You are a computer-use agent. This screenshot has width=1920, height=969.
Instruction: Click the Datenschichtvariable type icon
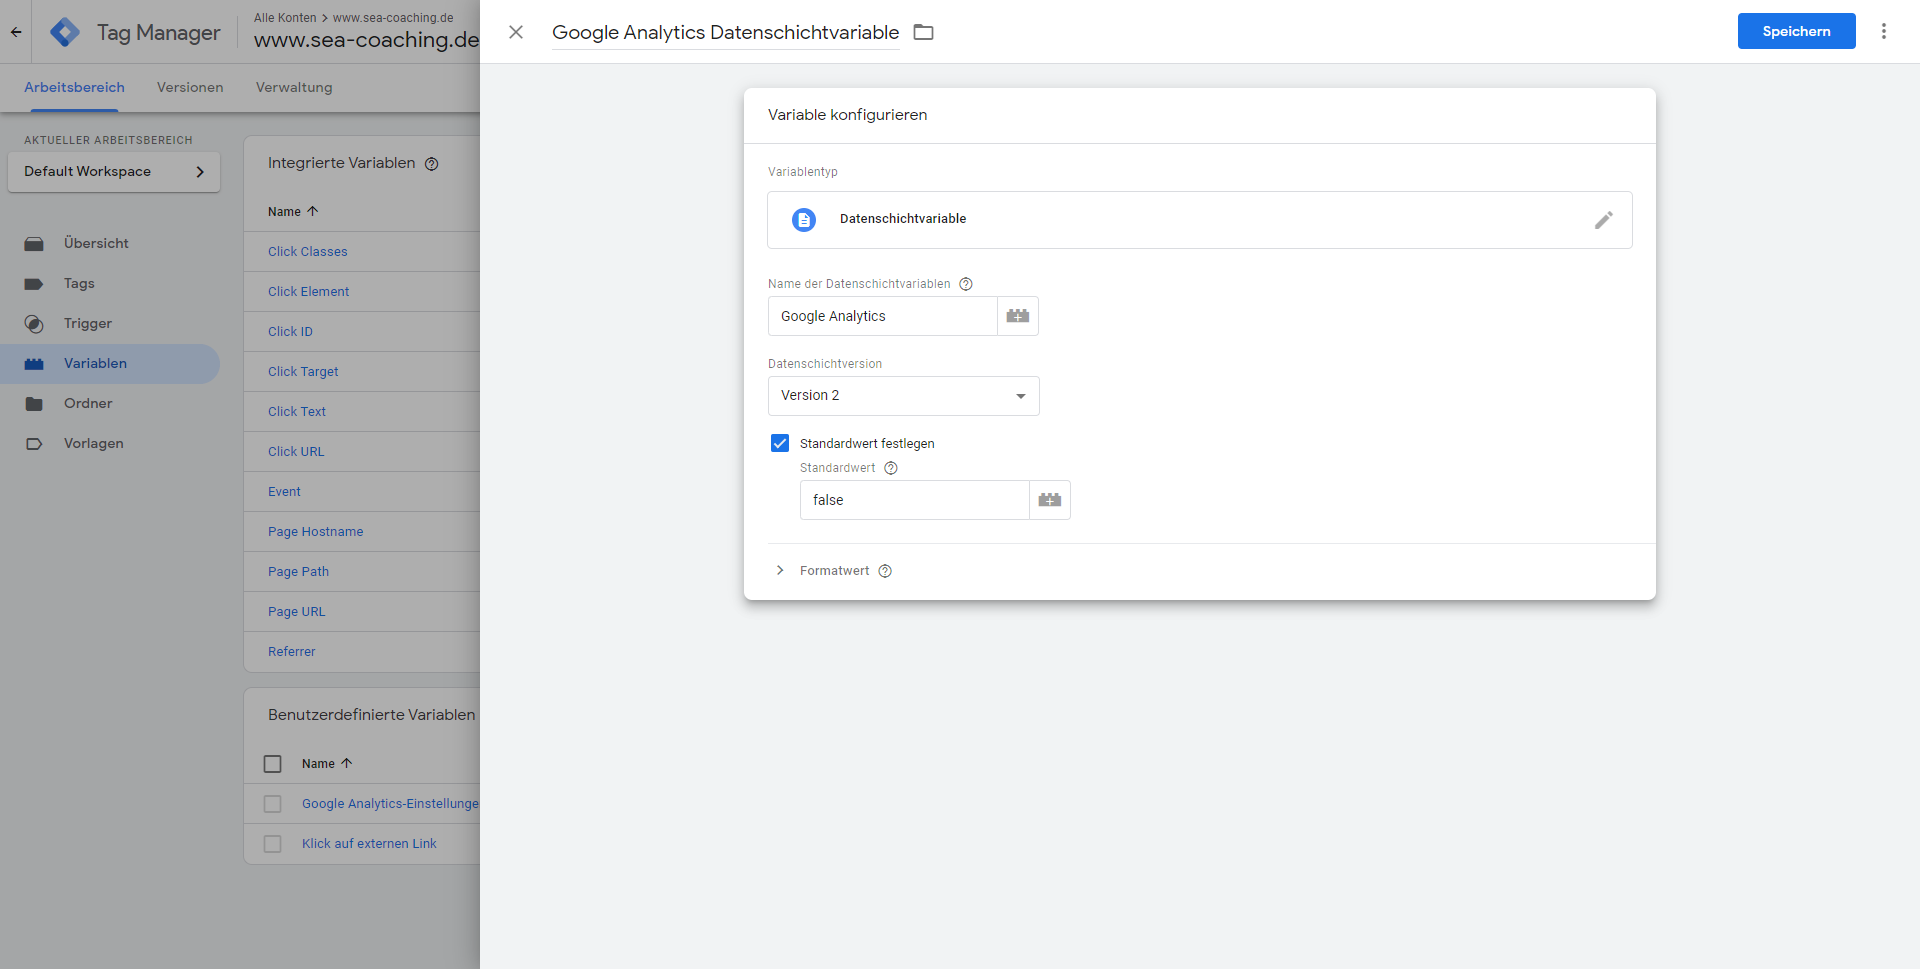point(804,220)
